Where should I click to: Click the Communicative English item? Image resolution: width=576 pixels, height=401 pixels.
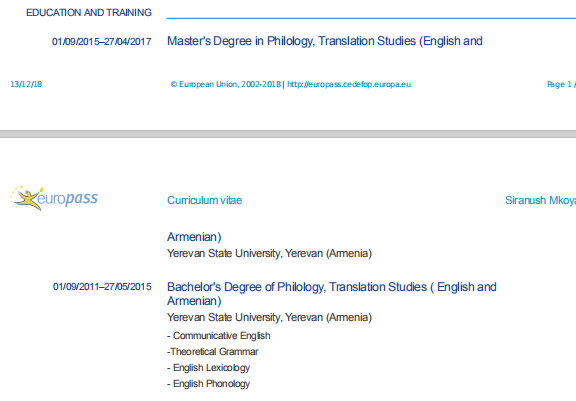[219, 336]
